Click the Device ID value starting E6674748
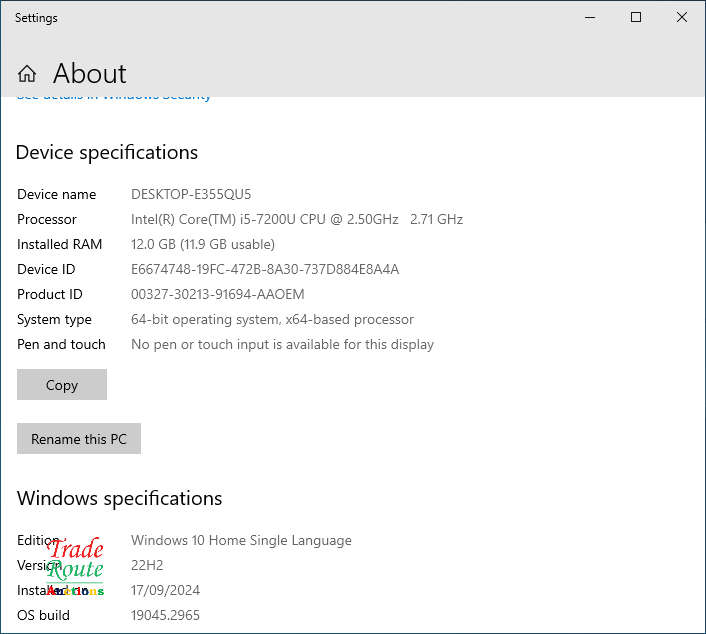The width and height of the screenshot is (706, 634). click(264, 269)
